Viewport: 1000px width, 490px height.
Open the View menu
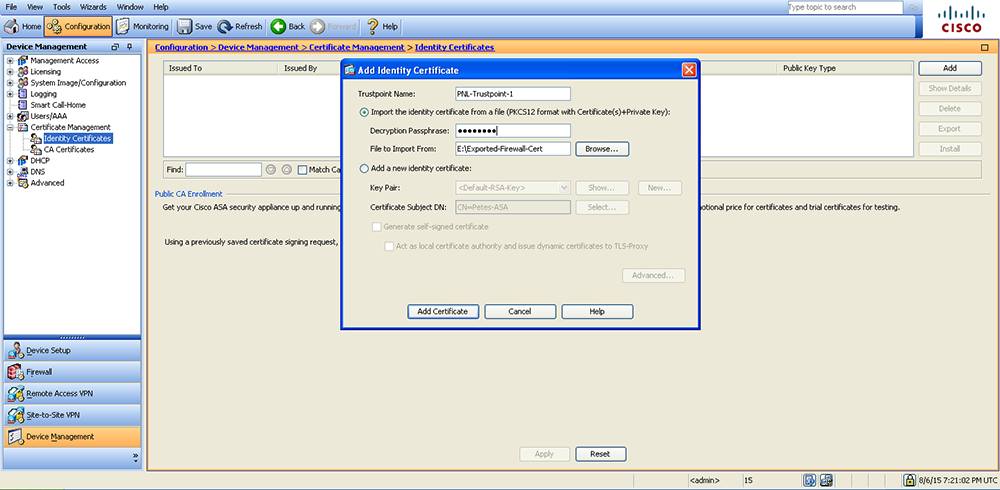tap(35, 7)
